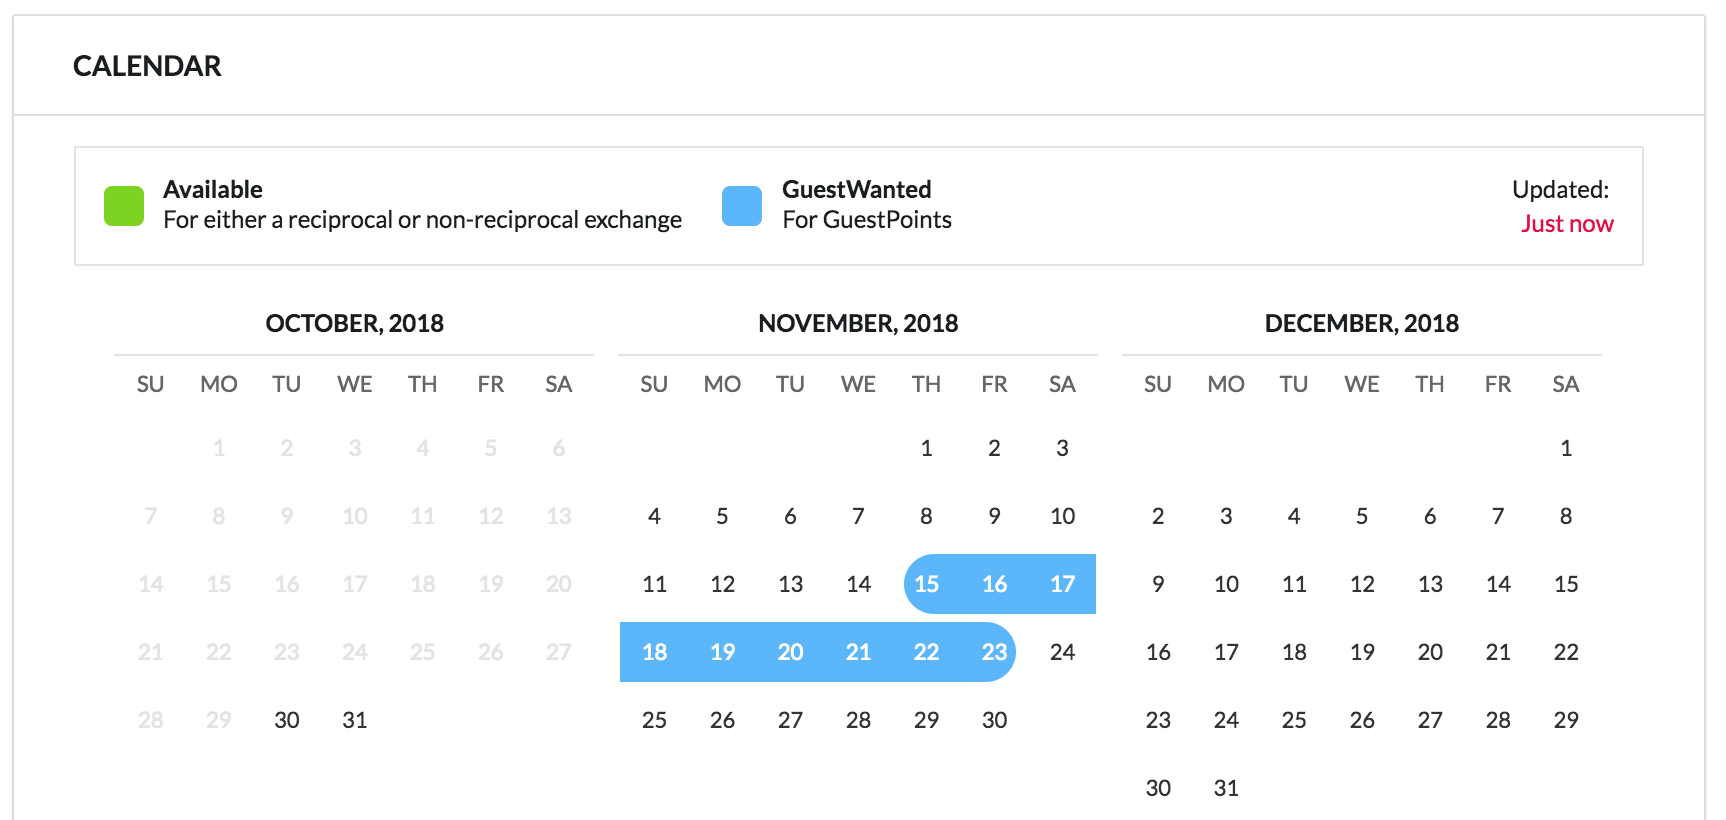
Task: Choose November 18 on the calendar
Action: (654, 652)
